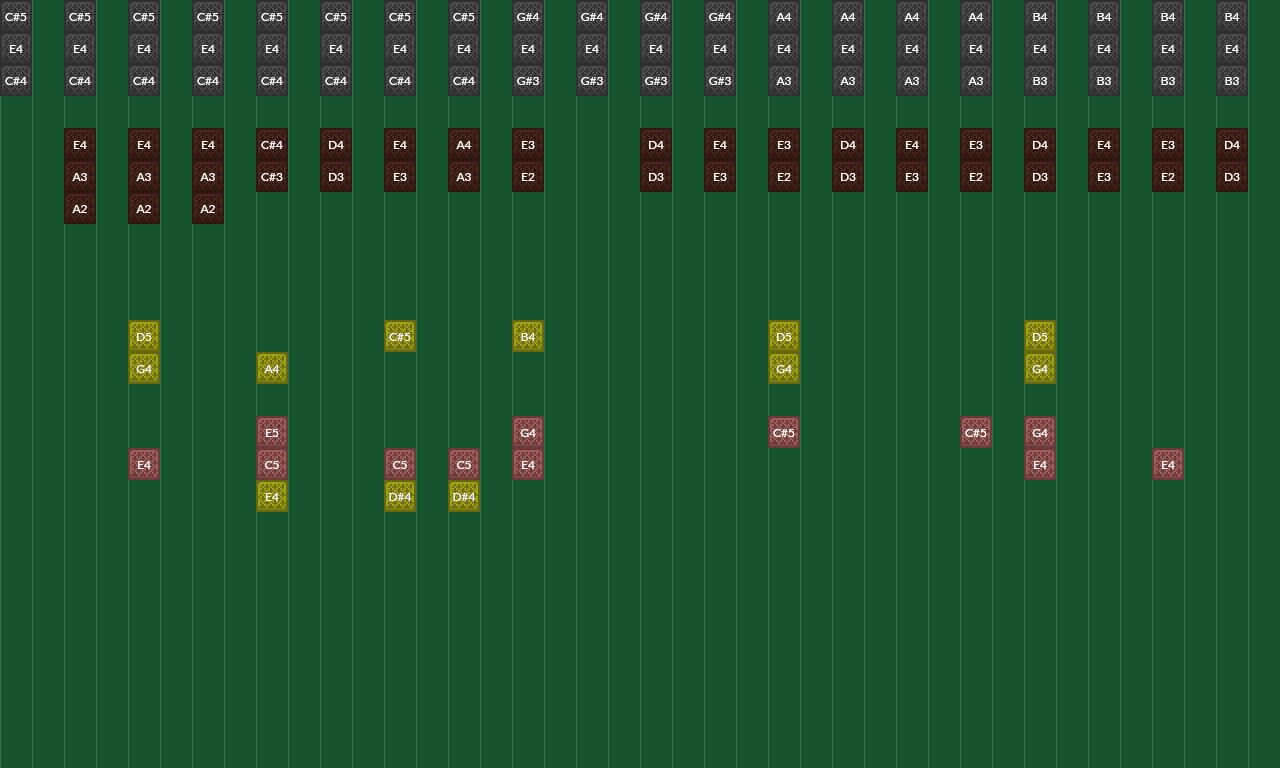
Task: Select the leftmost yellow D5 note block
Action: 144,337
